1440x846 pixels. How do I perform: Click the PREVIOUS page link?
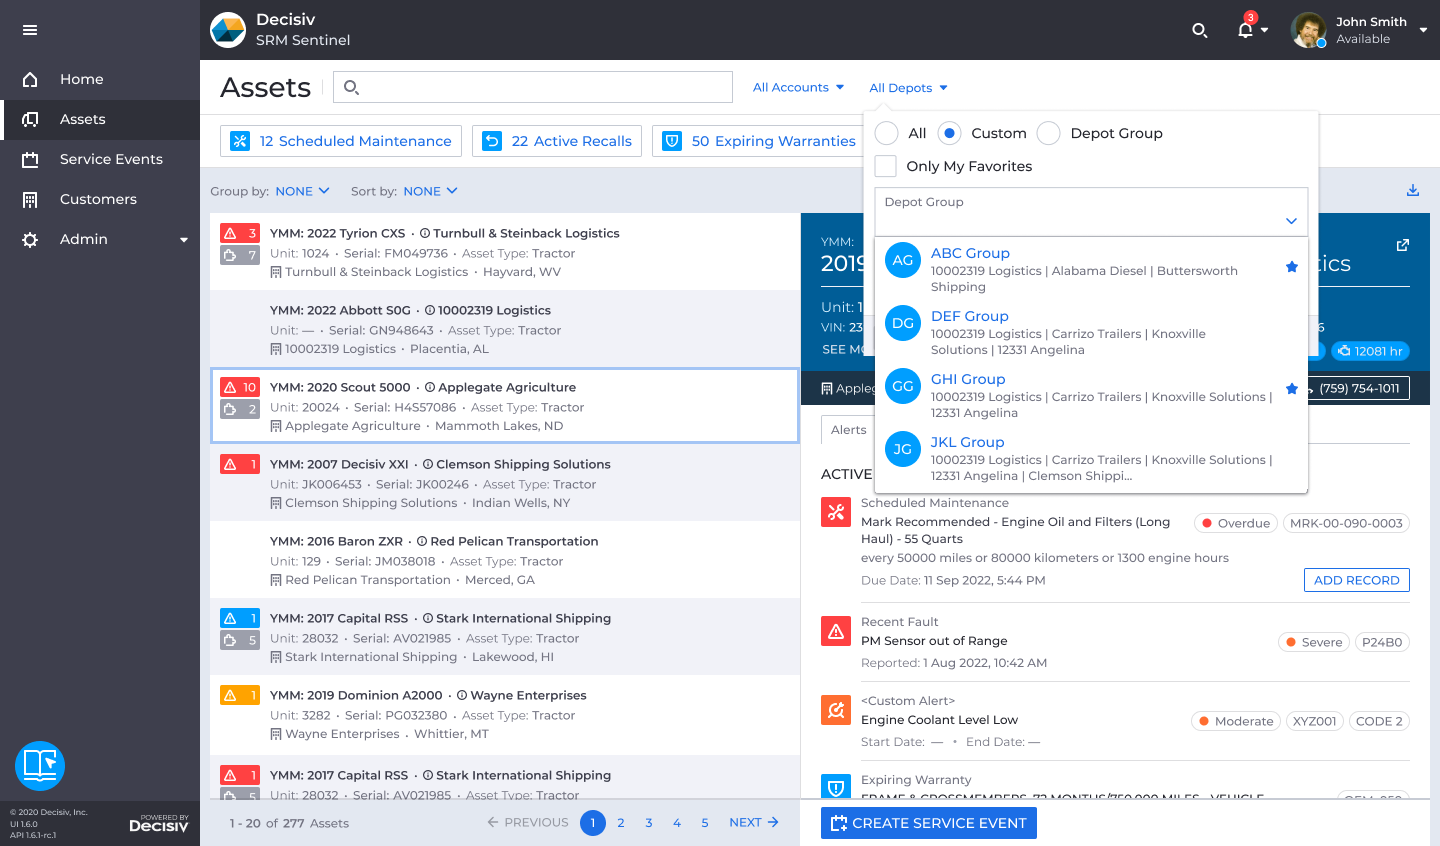[528, 823]
